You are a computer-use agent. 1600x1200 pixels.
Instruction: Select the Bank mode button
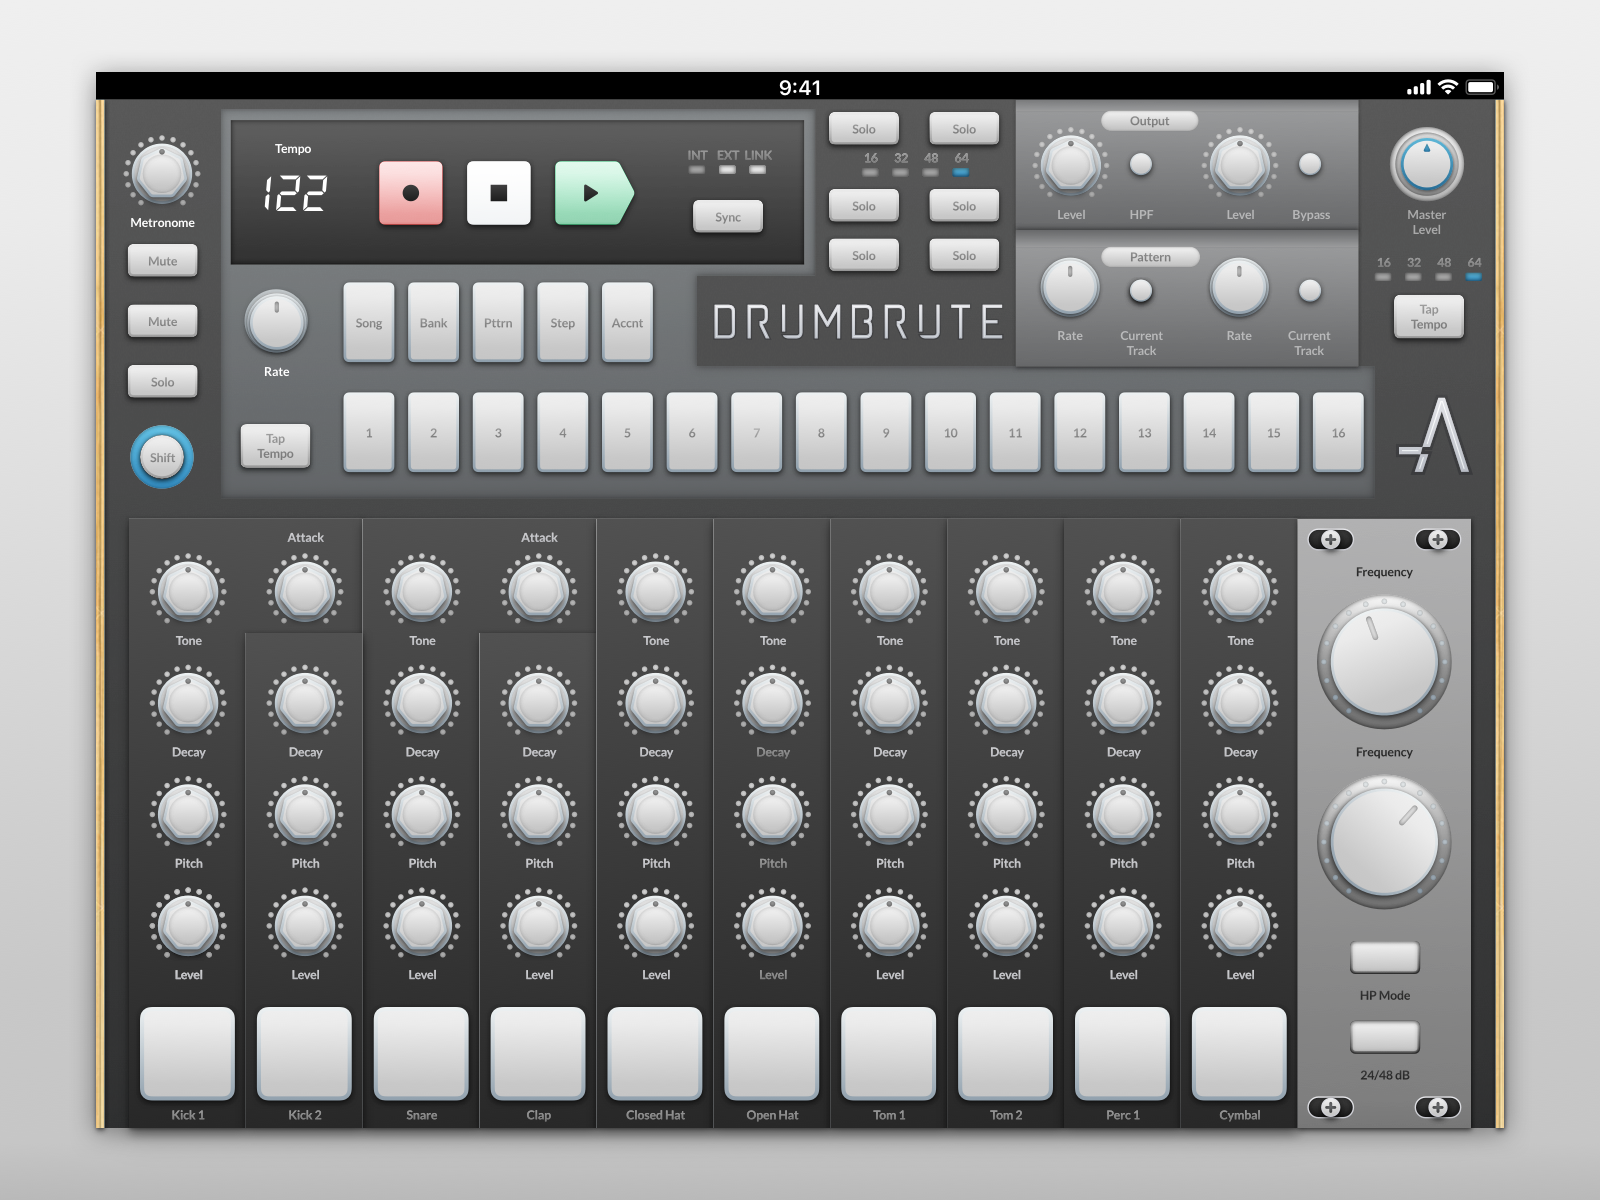pyautogui.click(x=434, y=322)
